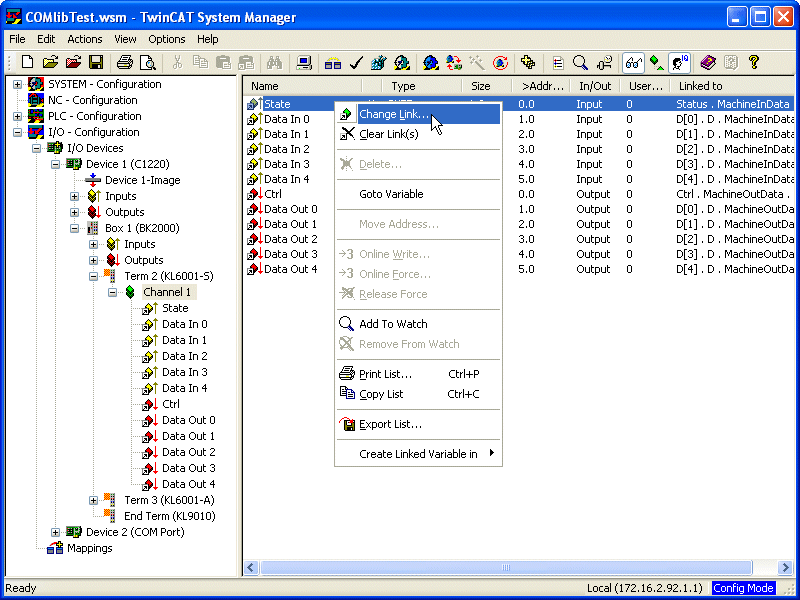Select Ctrl under Channel 1 in the tree

click(x=171, y=404)
